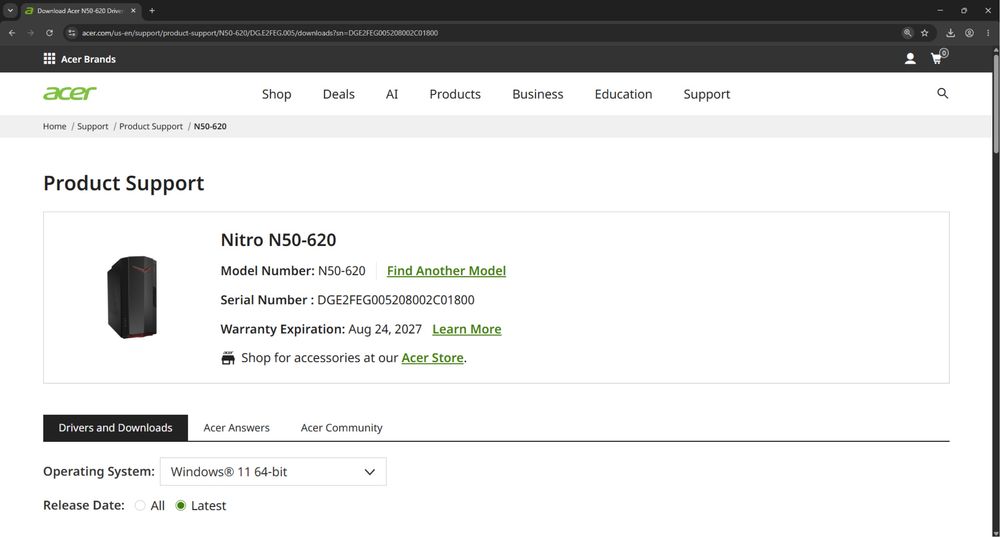Open the browser downloads icon
1000x537 pixels.
pyautogui.click(x=950, y=33)
